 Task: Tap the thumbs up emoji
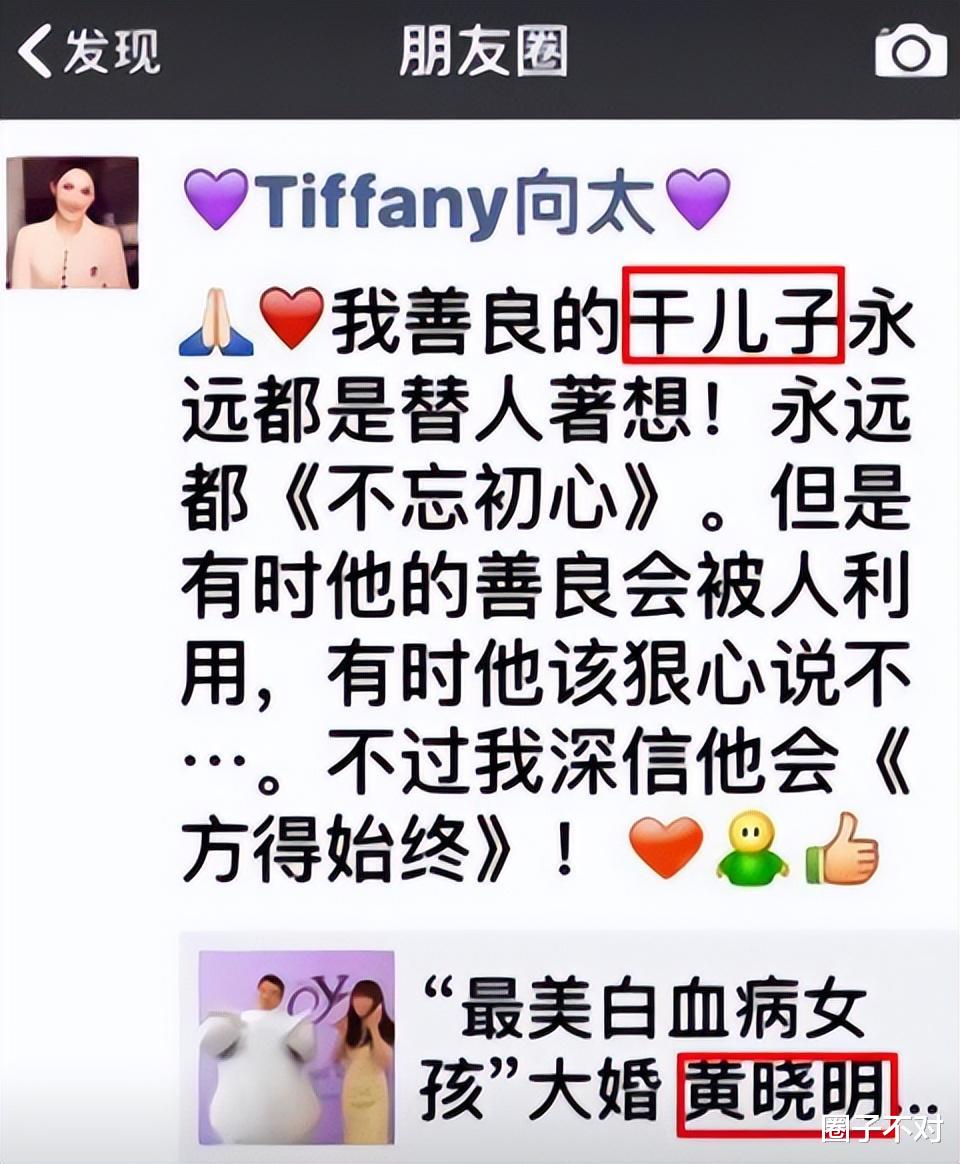click(843, 846)
